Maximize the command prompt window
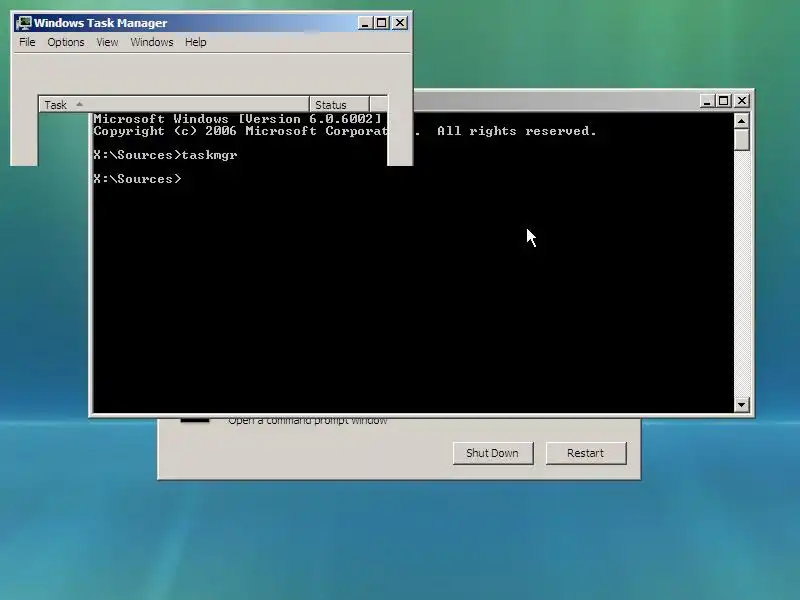Screen dimensions: 800x600 coord(723,101)
